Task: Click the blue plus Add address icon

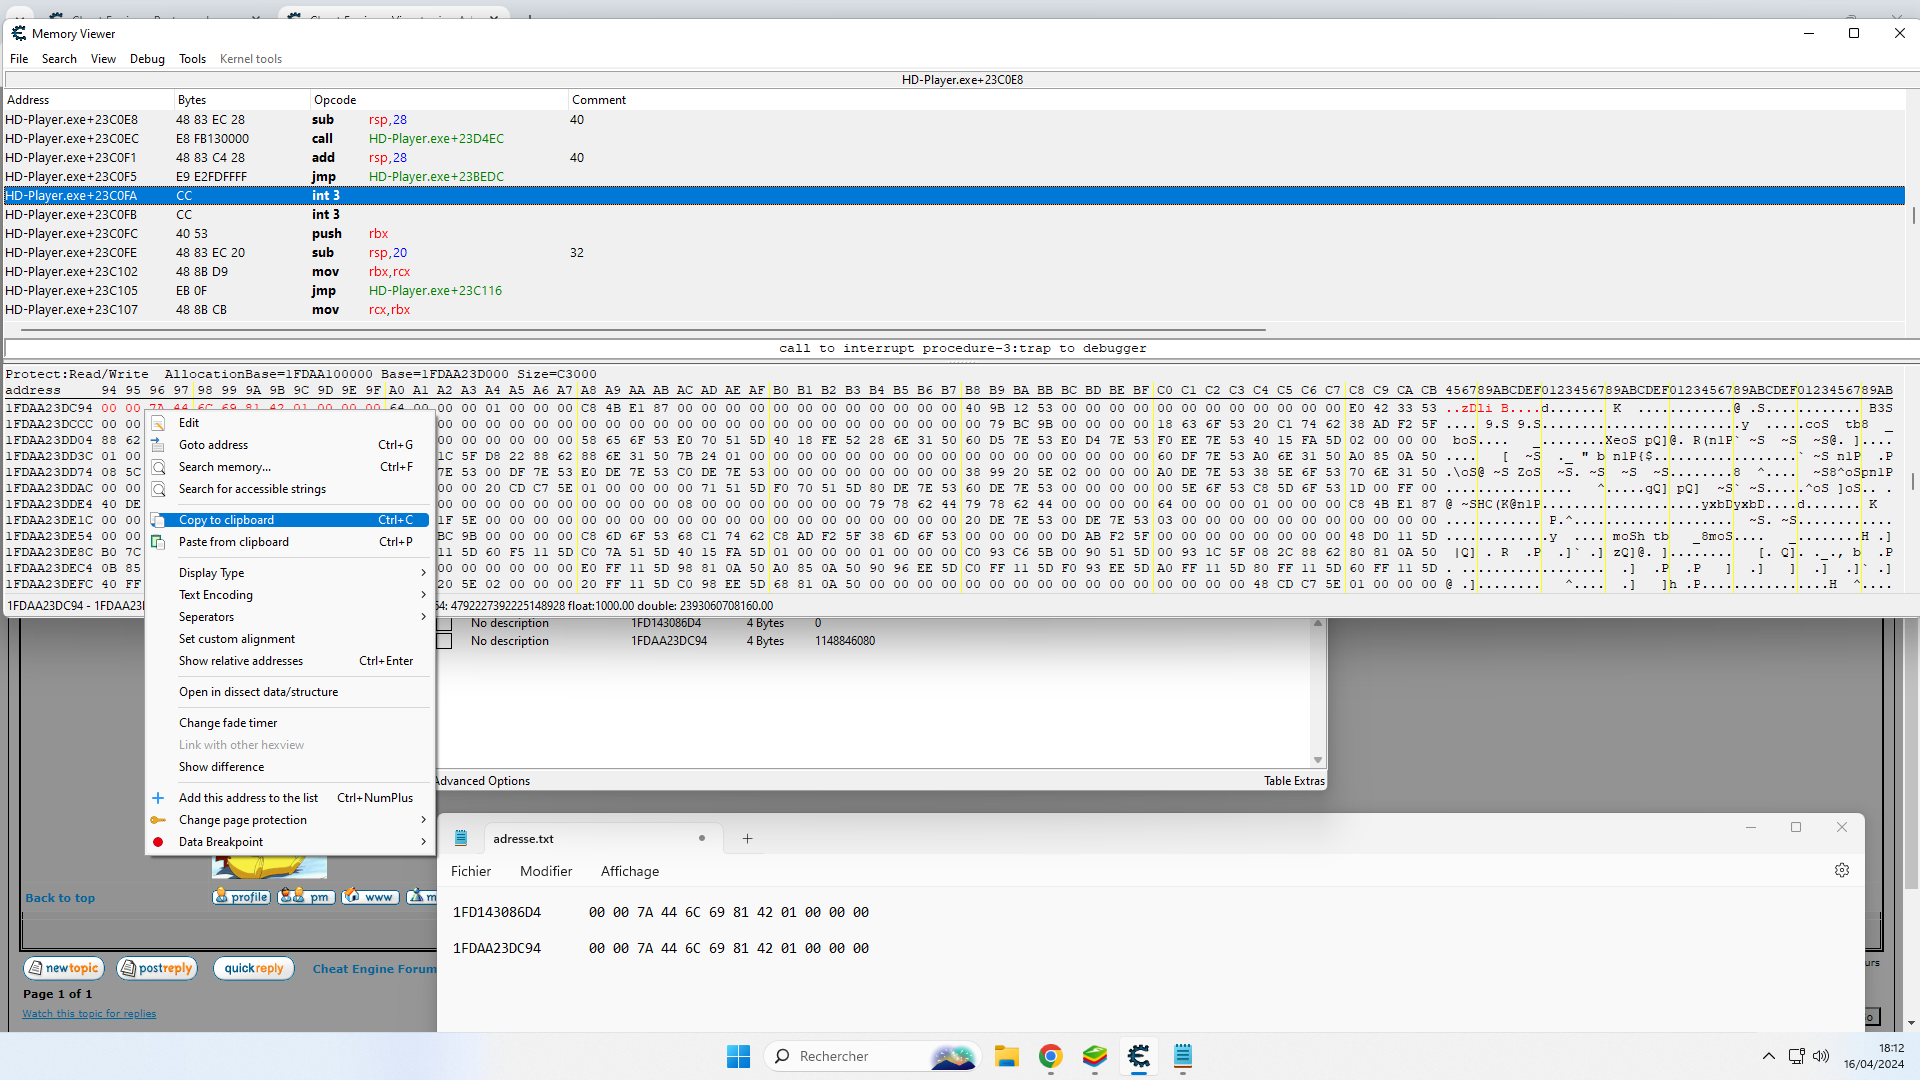Action: (158, 798)
